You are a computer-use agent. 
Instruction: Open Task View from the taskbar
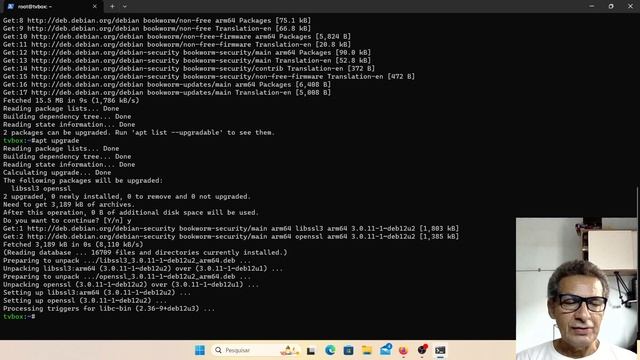click(311, 350)
